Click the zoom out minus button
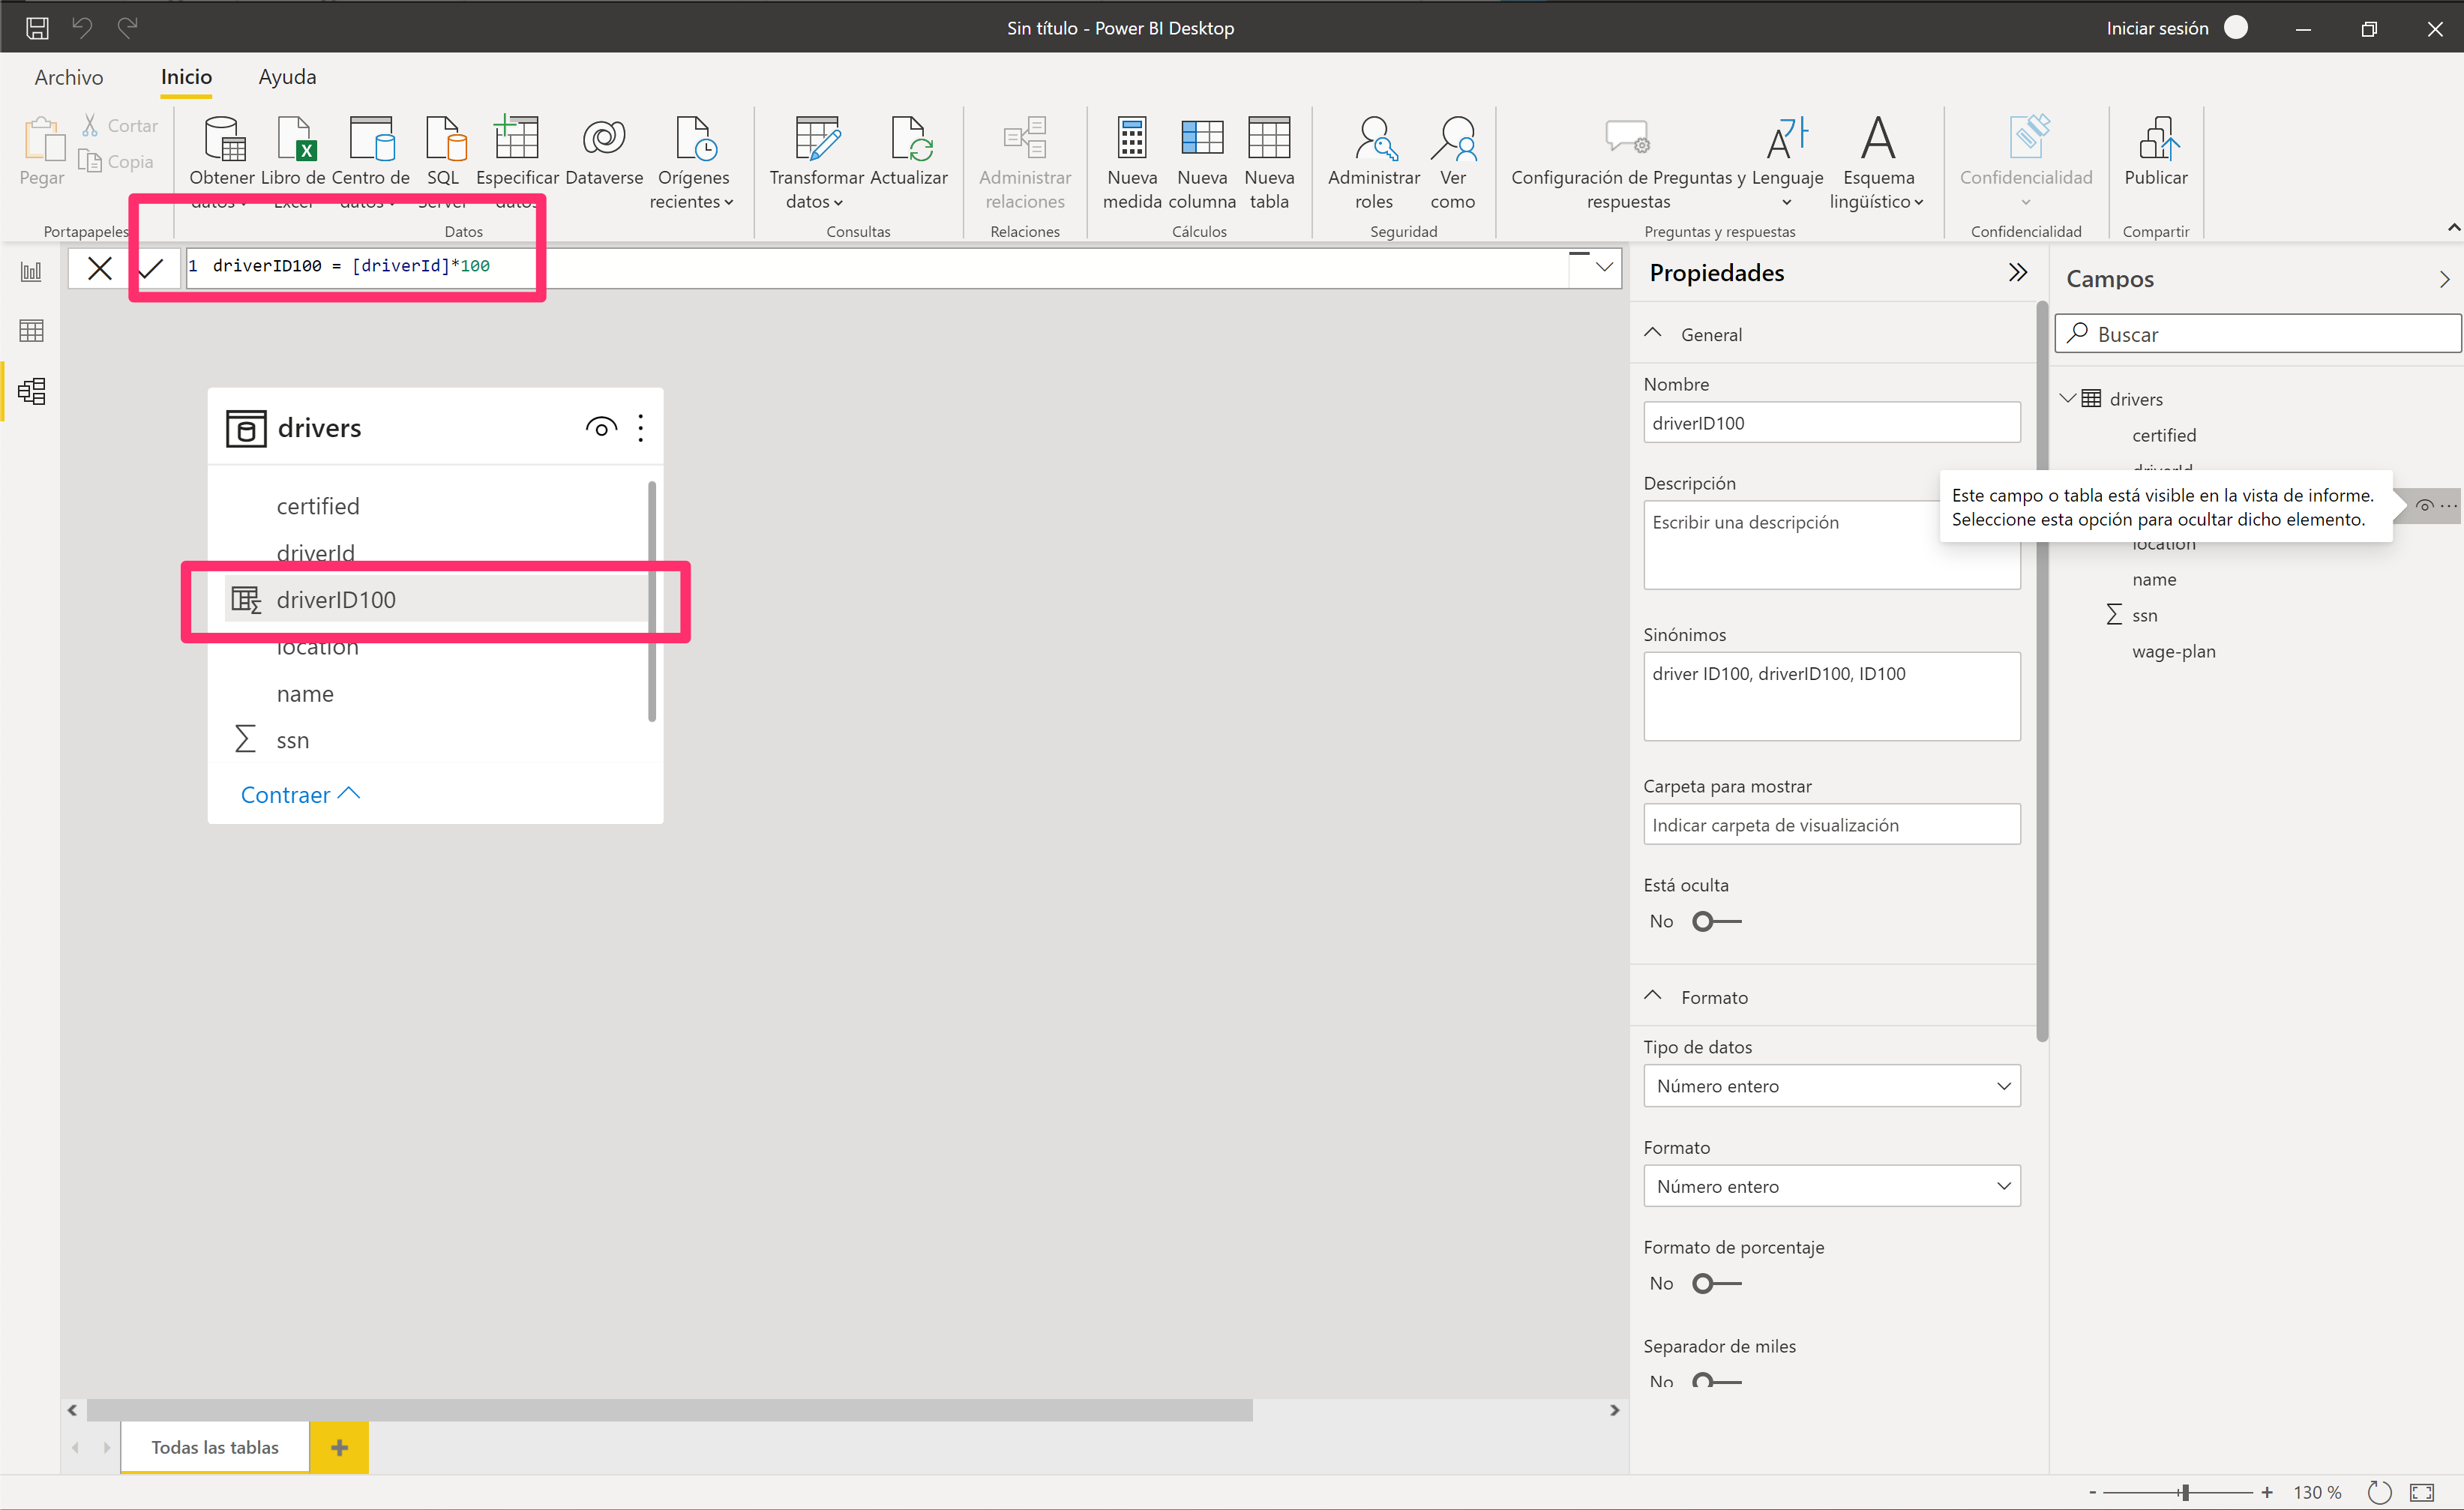The width and height of the screenshot is (2464, 1510). click(2092, 1492)
